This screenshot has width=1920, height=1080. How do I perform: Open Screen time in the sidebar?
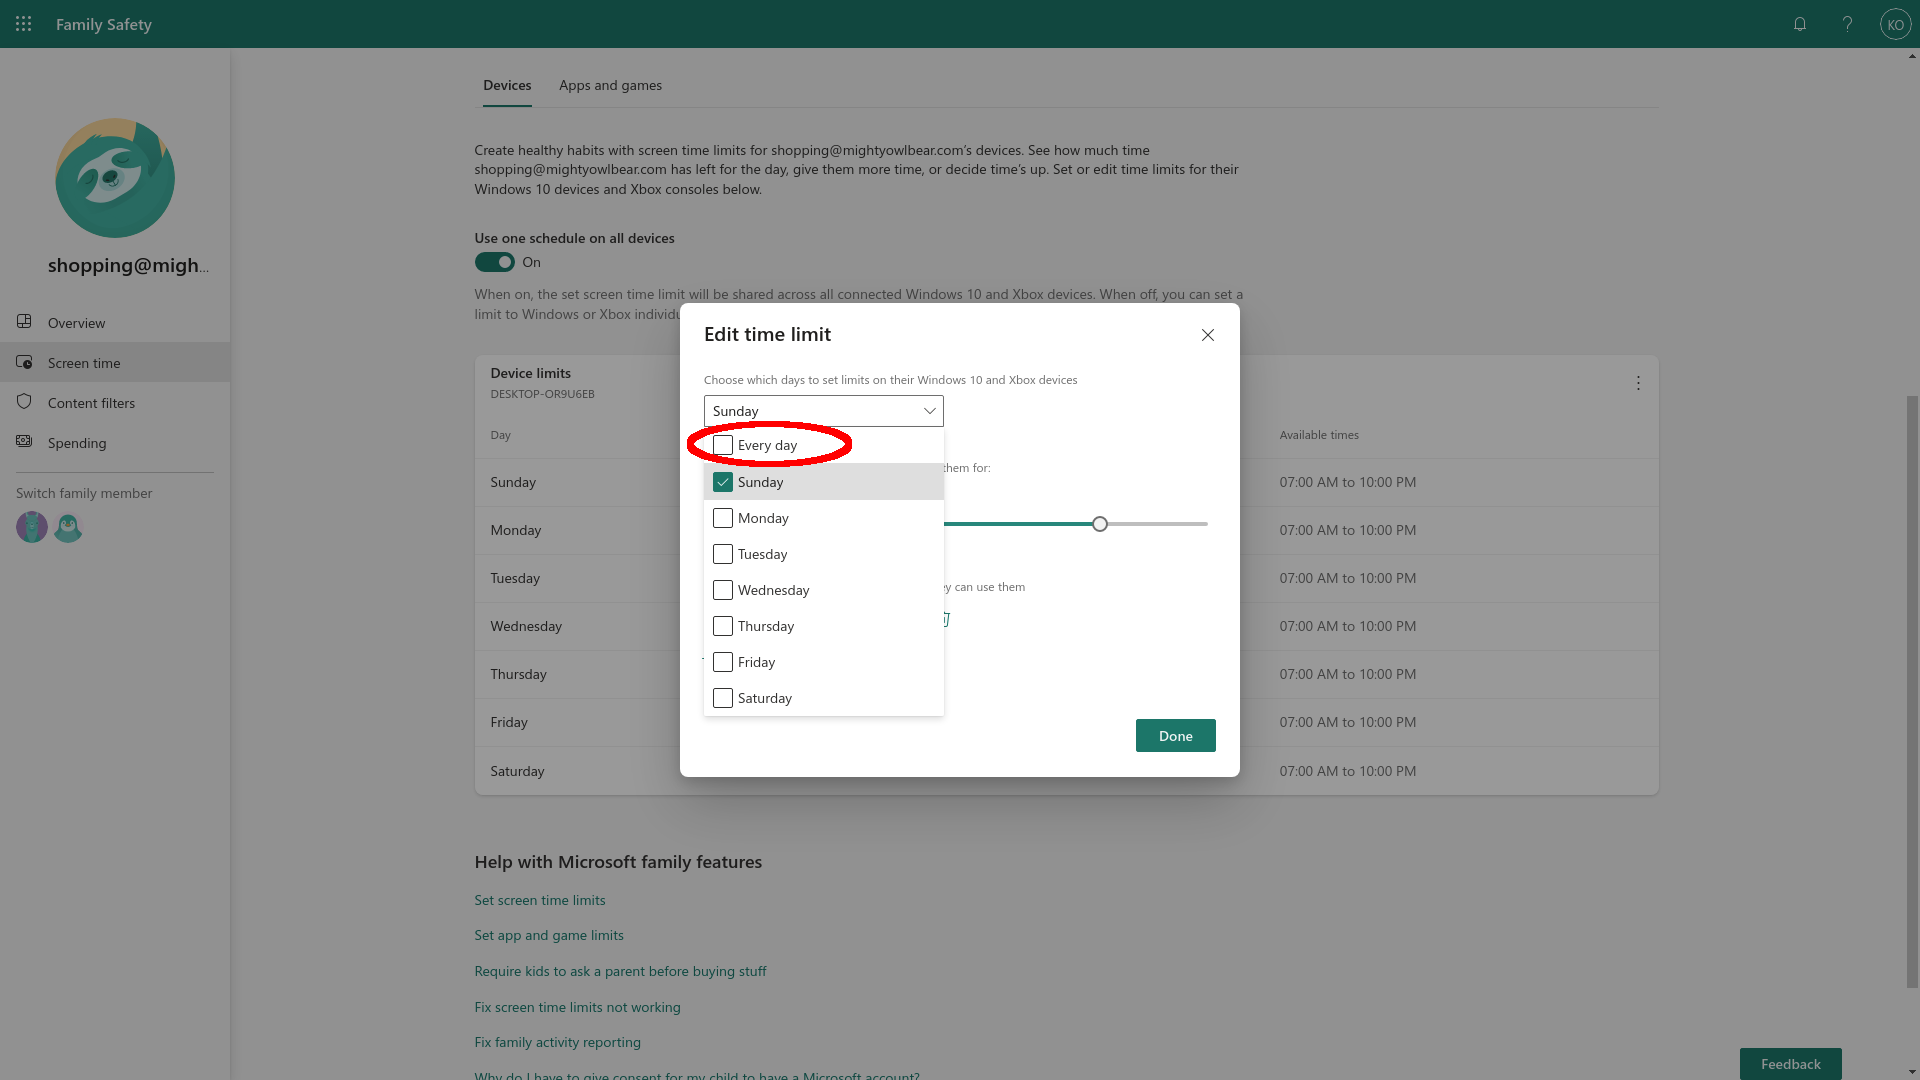115,362
